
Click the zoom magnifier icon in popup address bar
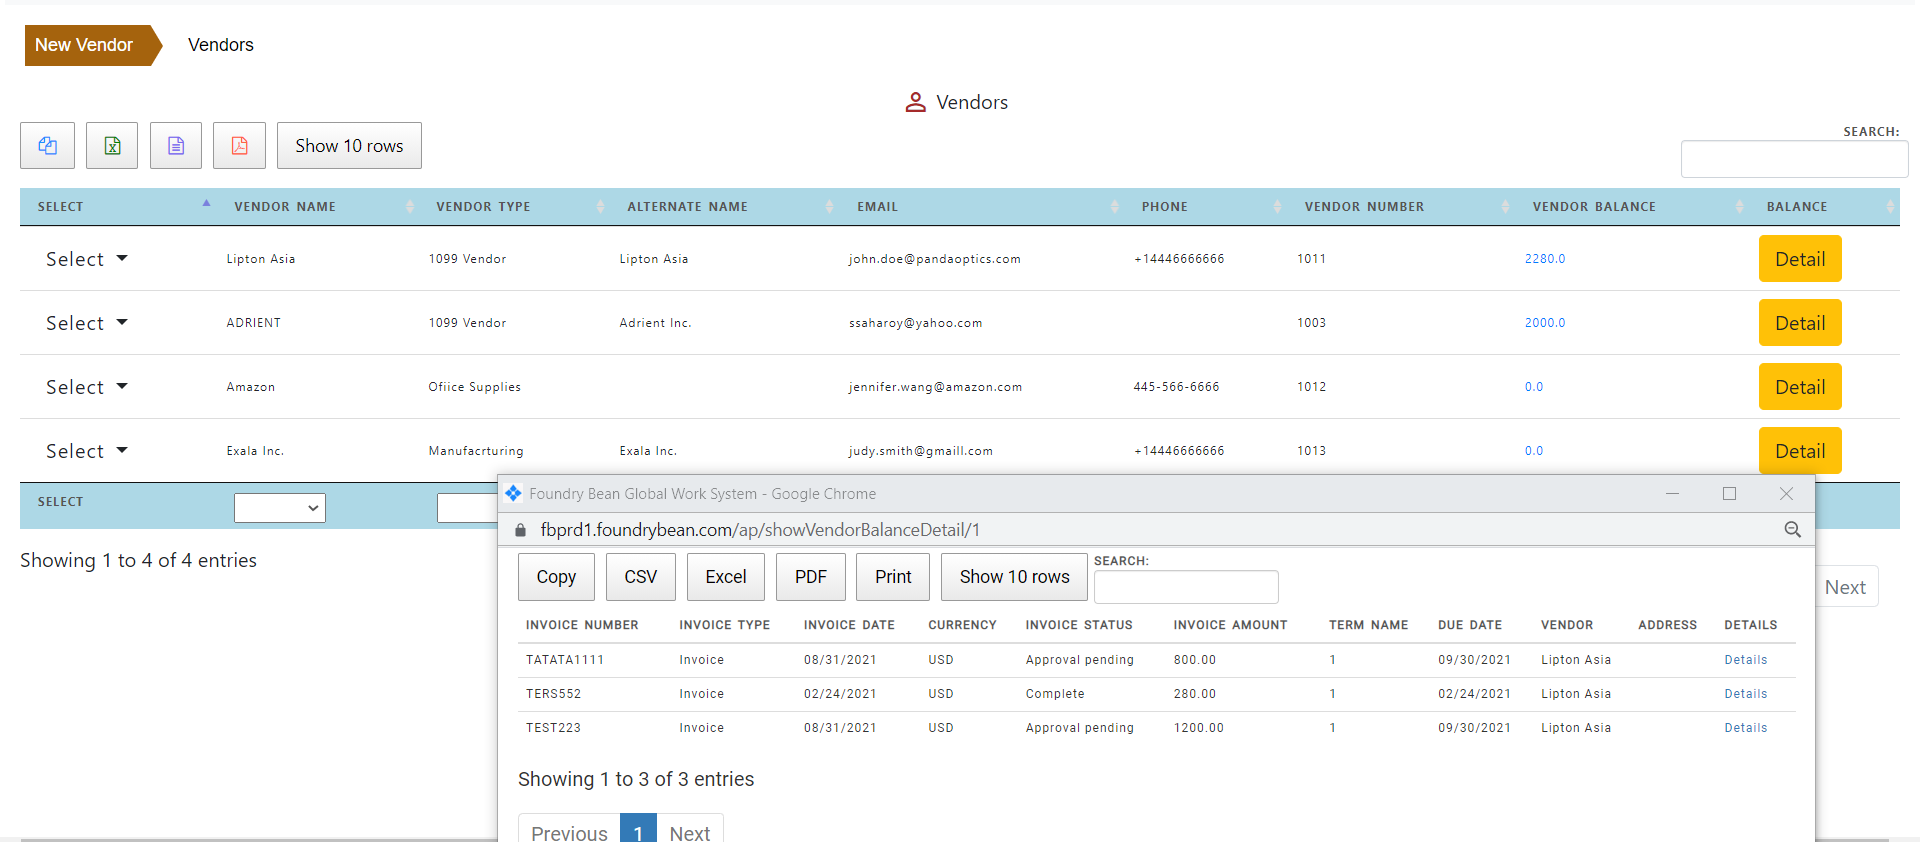[1793, 530]
